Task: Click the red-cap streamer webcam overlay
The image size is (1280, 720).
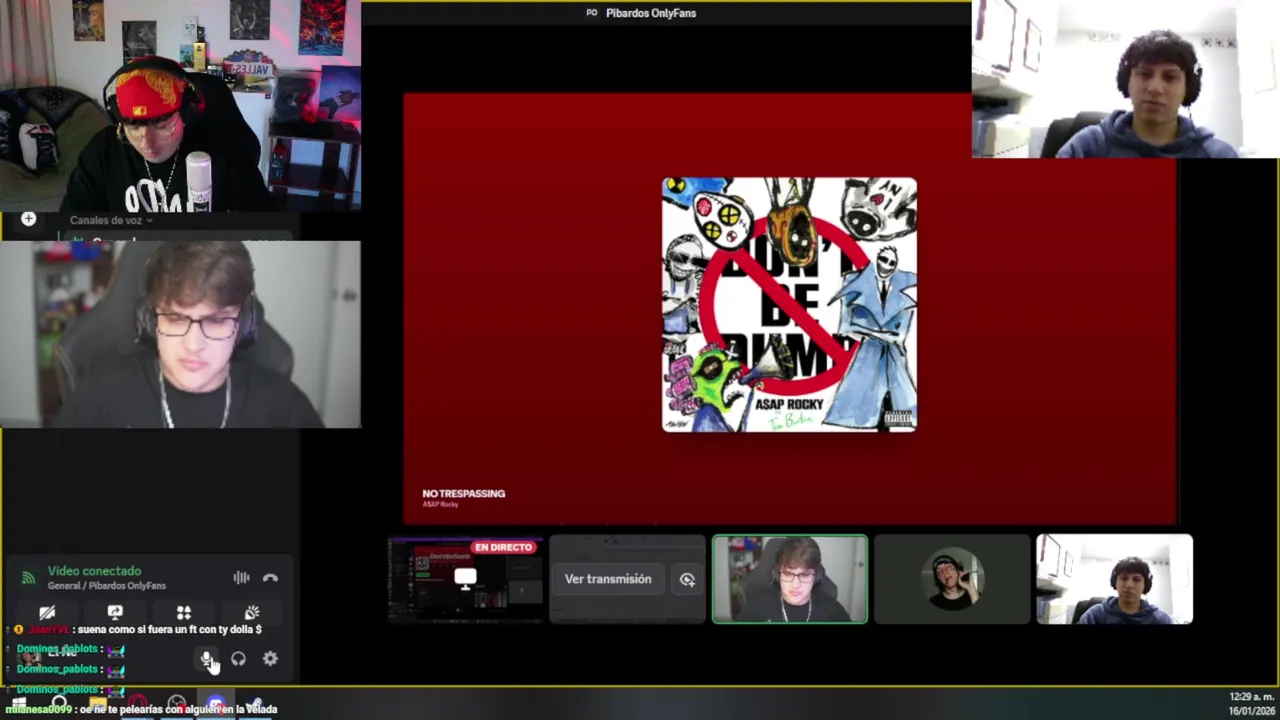Action: click(x=180, y=106)
